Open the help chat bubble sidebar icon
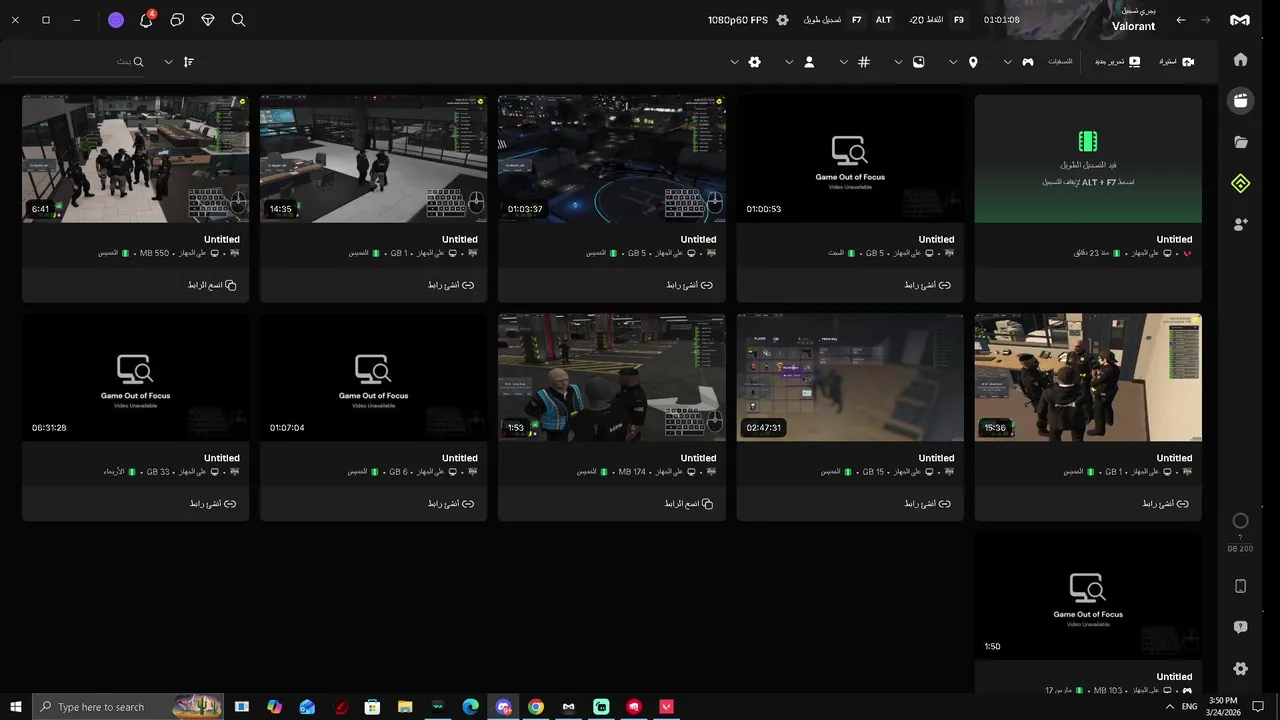1280x720 pixels. click(1240, 627)
